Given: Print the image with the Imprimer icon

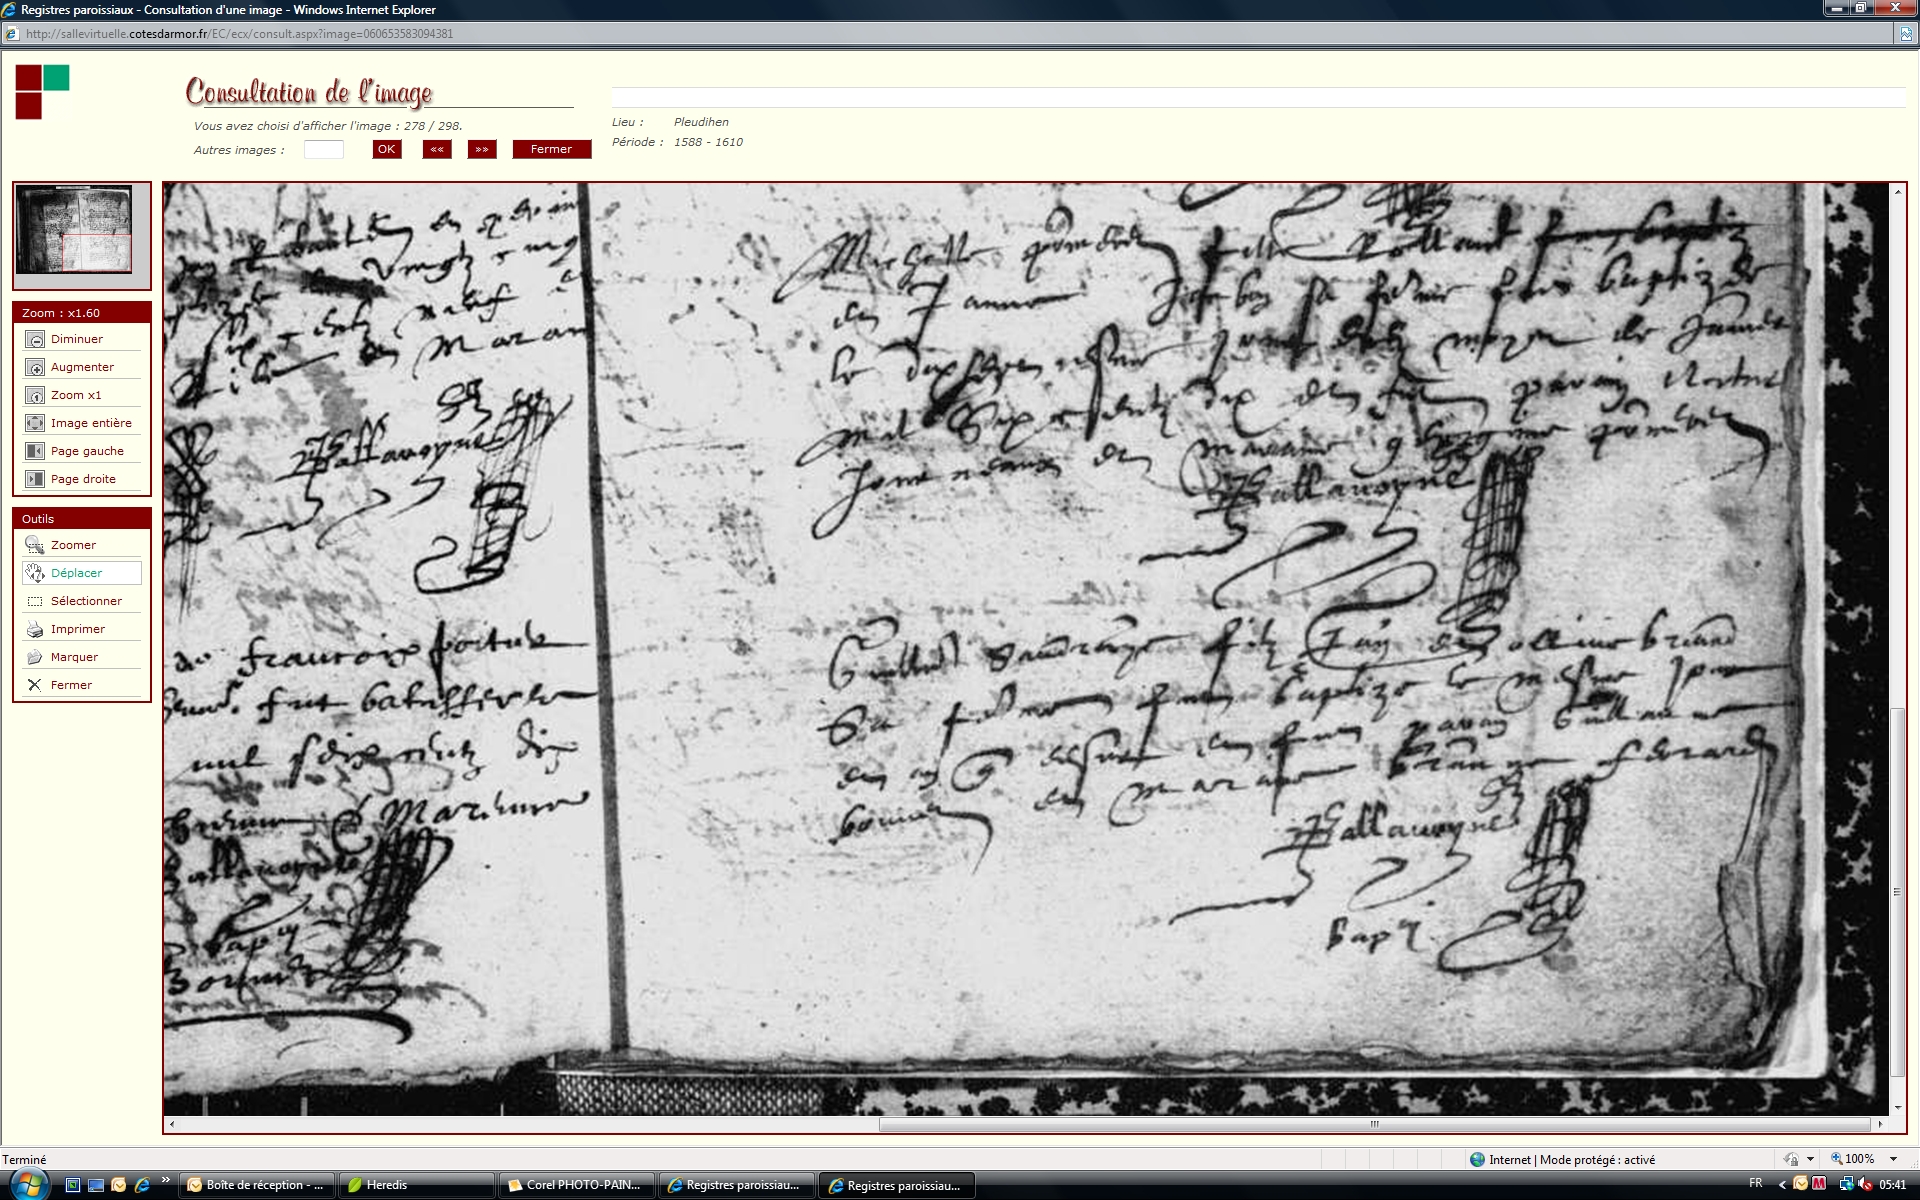Looking at the screenshot, I should (x=35, y=630).
